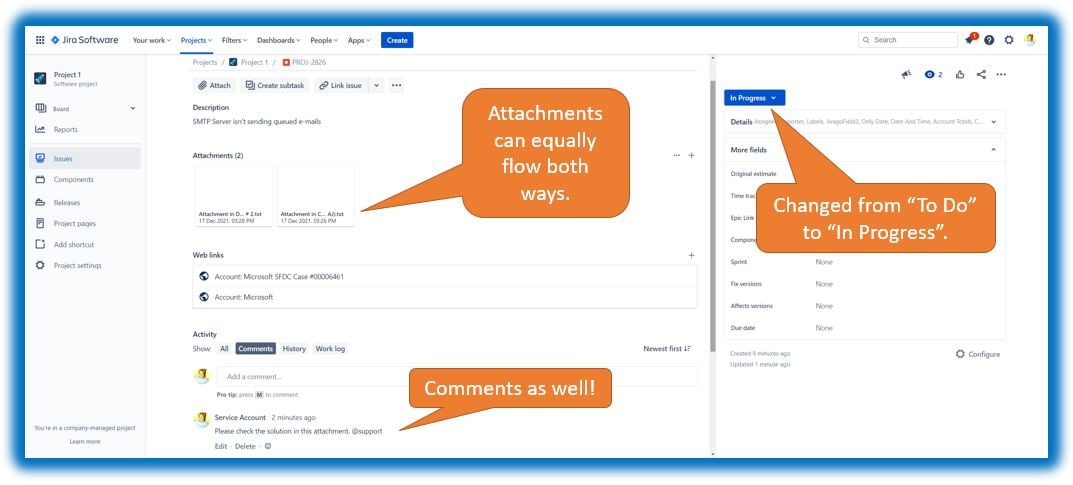This screenshot has width=1073, height=485.
Task: Open the Filters dropdown
Action: coord(235,40)
